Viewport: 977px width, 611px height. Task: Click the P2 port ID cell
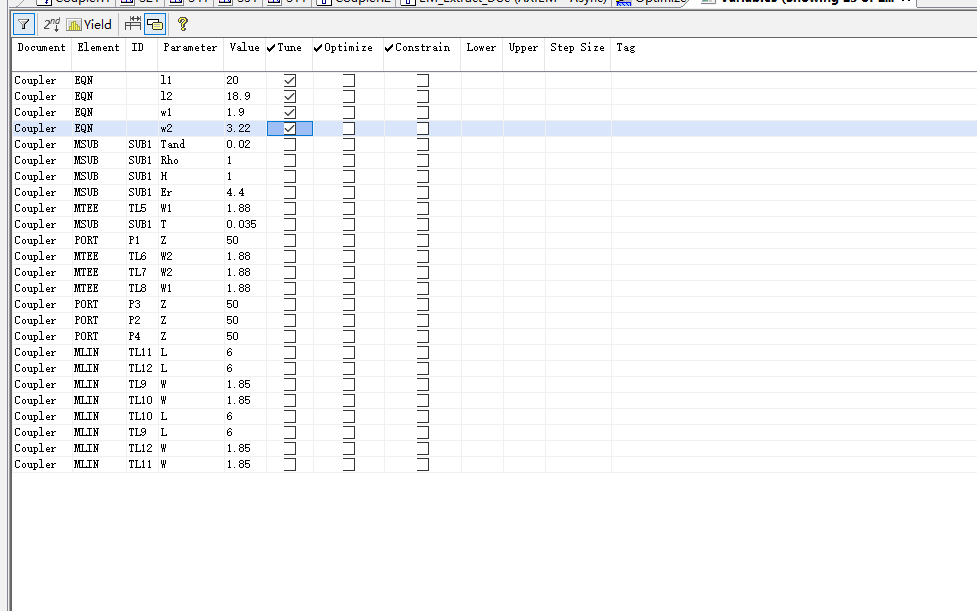(x=135, y=320)
